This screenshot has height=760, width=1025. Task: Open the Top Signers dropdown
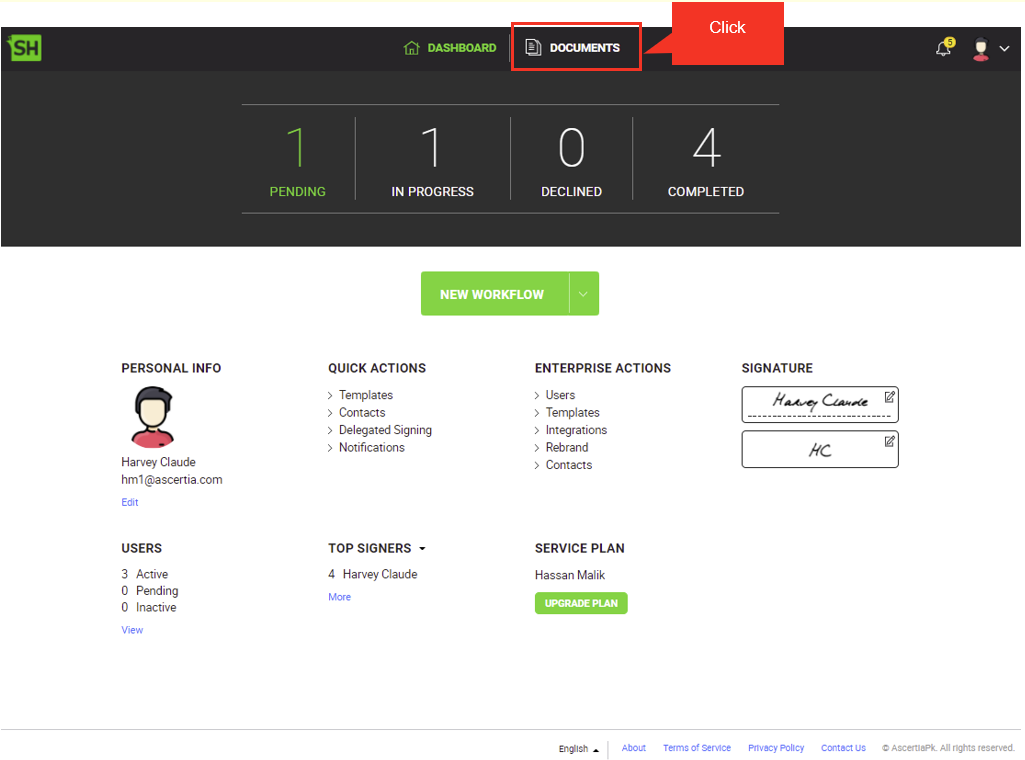coord(422,549)
